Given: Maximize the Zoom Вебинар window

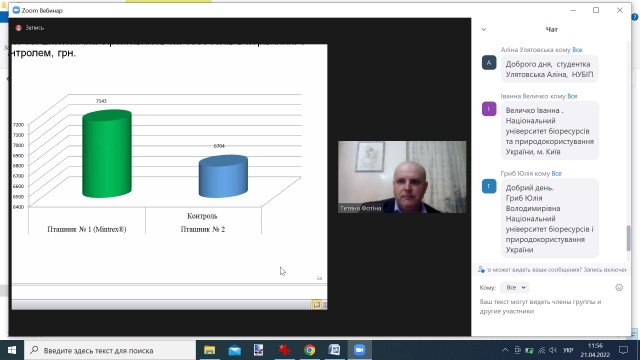Looking at the screenshot, I should 596,10.
